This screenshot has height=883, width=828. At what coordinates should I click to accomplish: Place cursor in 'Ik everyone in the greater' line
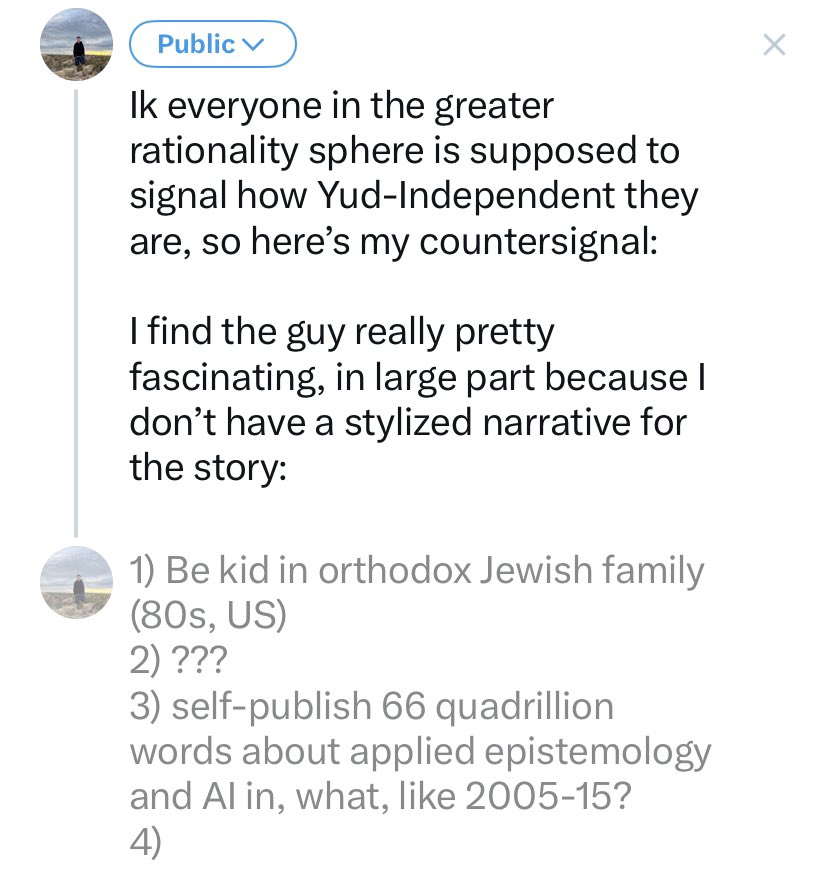tap(341, 105)
